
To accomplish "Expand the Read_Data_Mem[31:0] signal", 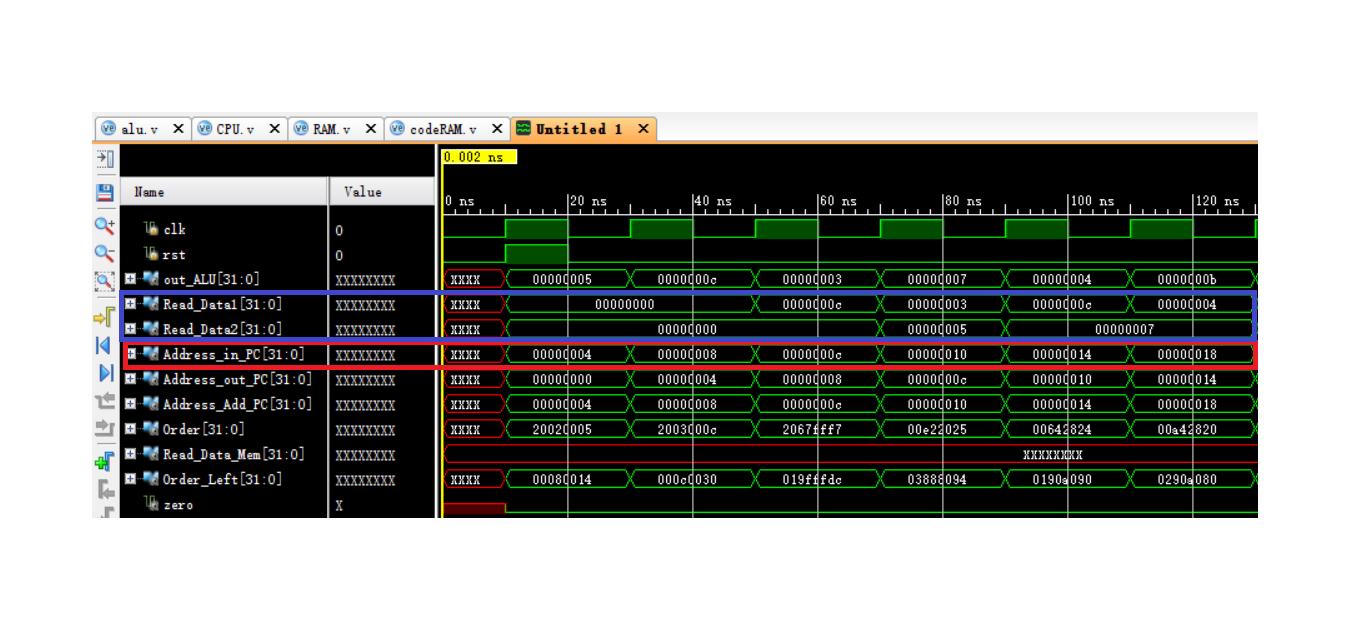I will point(131,454).
